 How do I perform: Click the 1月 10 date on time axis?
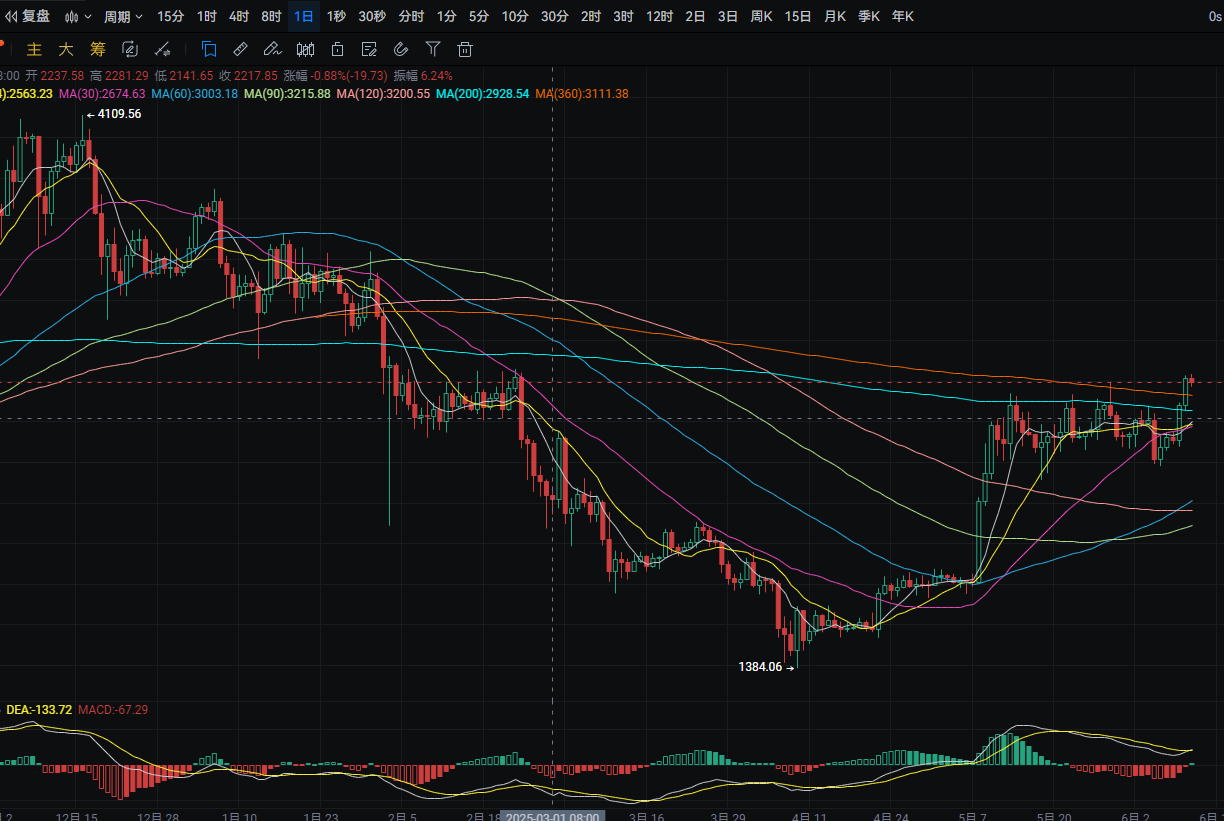239,816
